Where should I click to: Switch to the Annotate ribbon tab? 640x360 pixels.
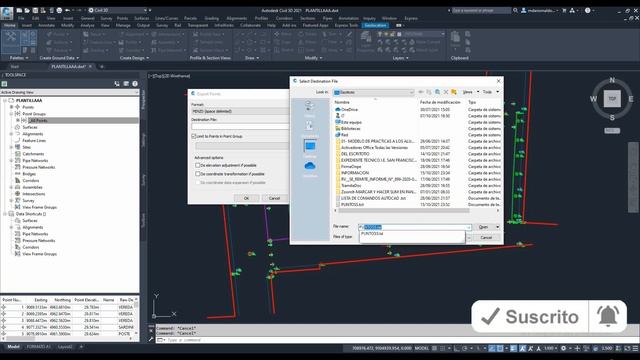coord(46,25)
